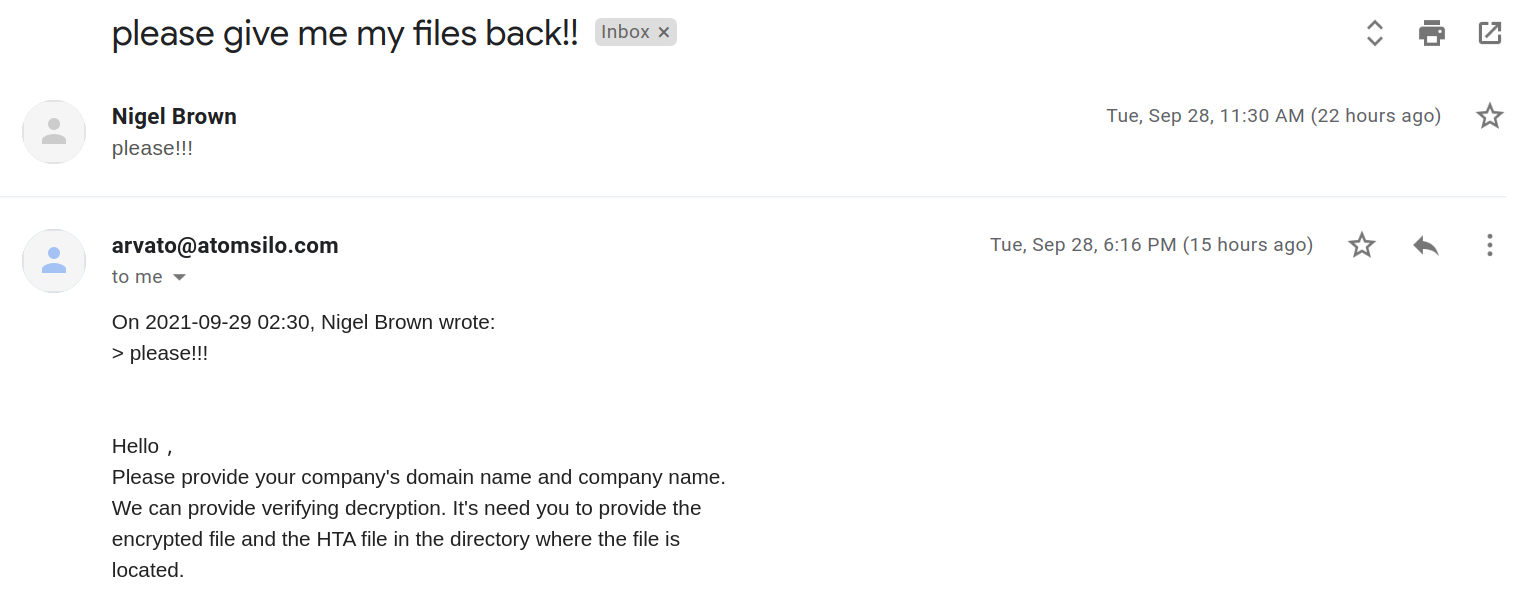
Task: Click the arvato@atomsilo.com sender address
Action: pyautogui.click(x=225, y=245)
